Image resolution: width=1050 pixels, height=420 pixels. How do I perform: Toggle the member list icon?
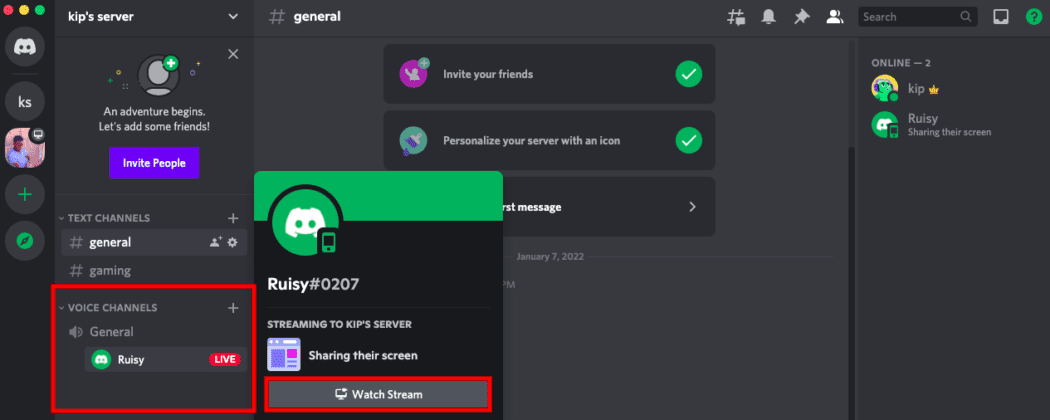pyautogui.click(x=833, y=17)
